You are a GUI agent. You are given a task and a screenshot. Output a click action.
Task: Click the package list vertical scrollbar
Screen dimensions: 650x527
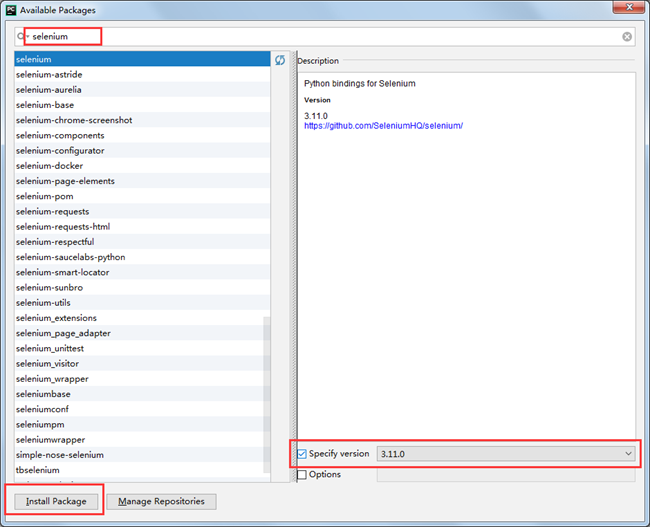pyautogui.click(x=267, y=395)
